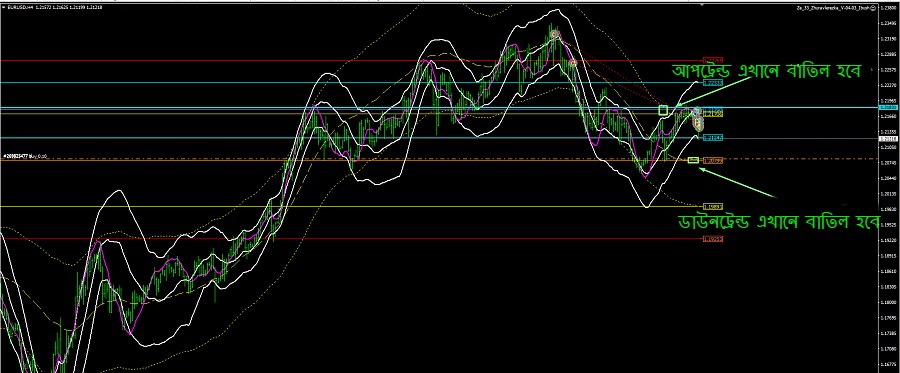Click the bottom red horizontal-line price tag
Image resolution: width=900 pixels, height=373 pixels.
tap(713, 239)
